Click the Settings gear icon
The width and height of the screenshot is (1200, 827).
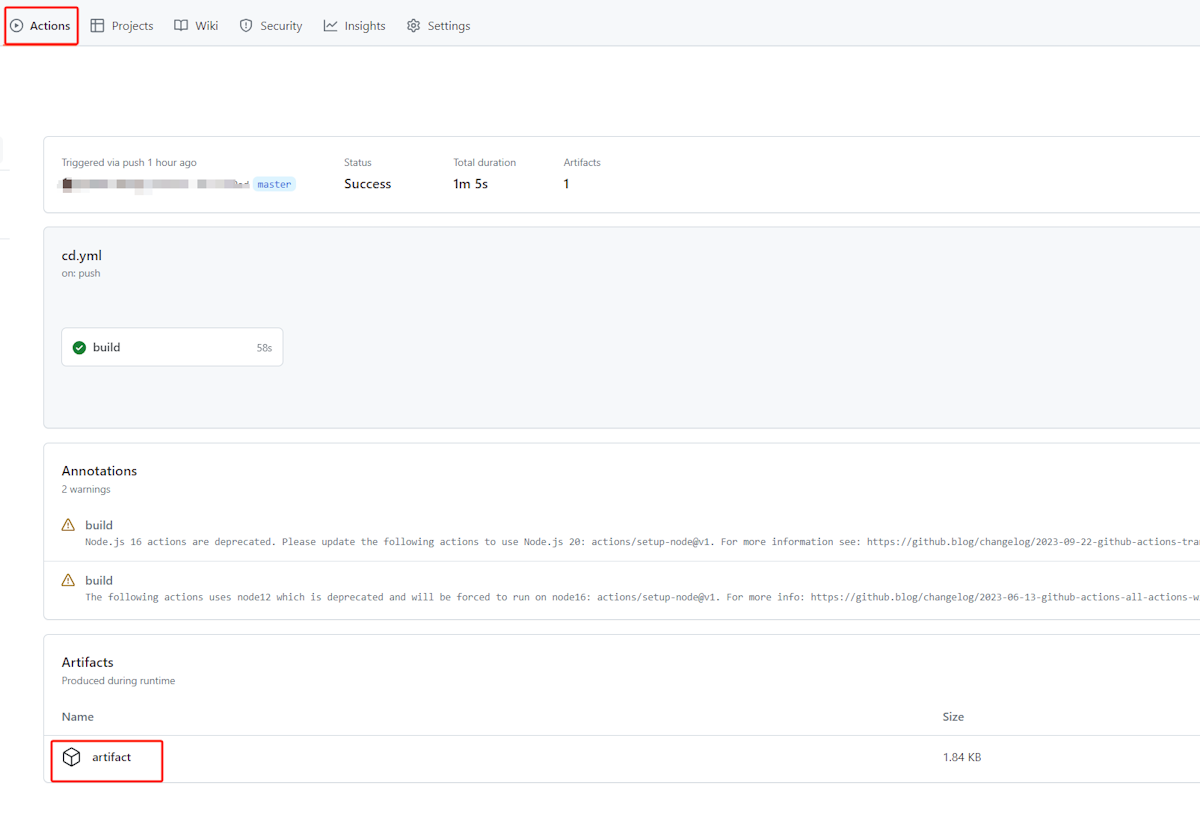pyautogui.click(x=413, y=25)
